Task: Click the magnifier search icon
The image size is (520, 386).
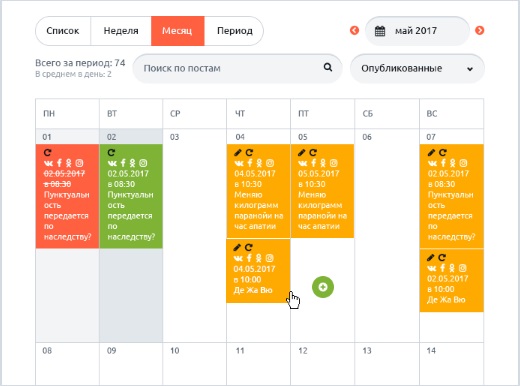Action: 328,68
